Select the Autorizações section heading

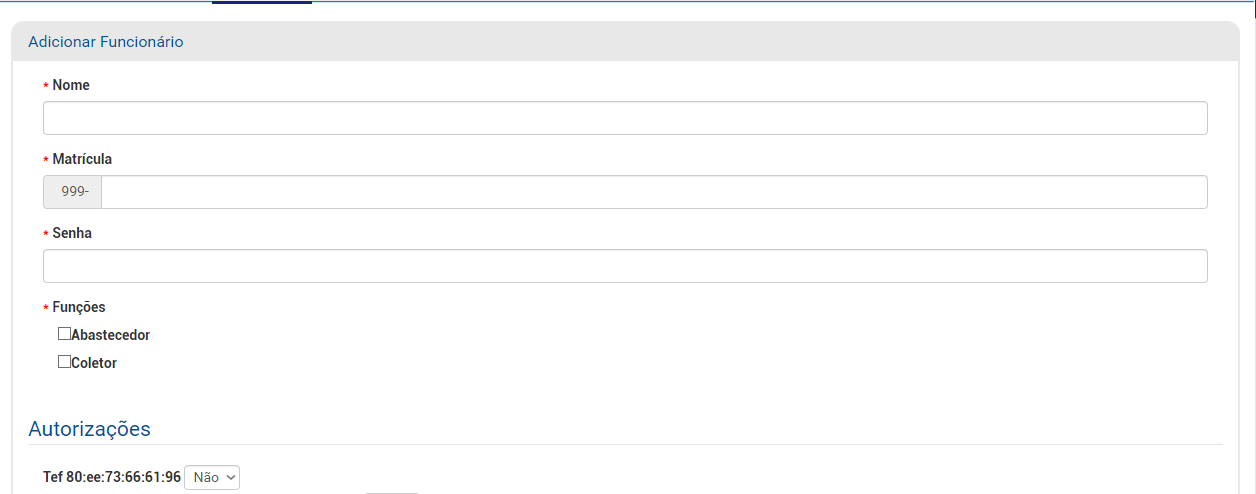pos(89,429)
